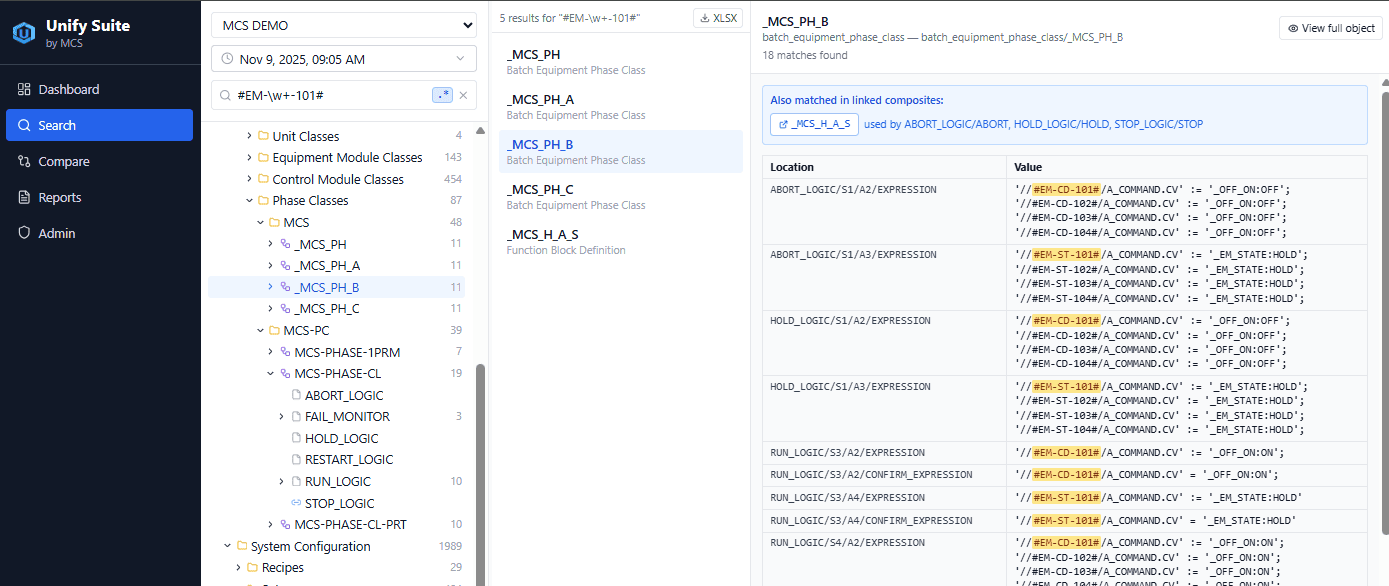
Task: Click the clock icon in date field
Action: pos(227,59)
